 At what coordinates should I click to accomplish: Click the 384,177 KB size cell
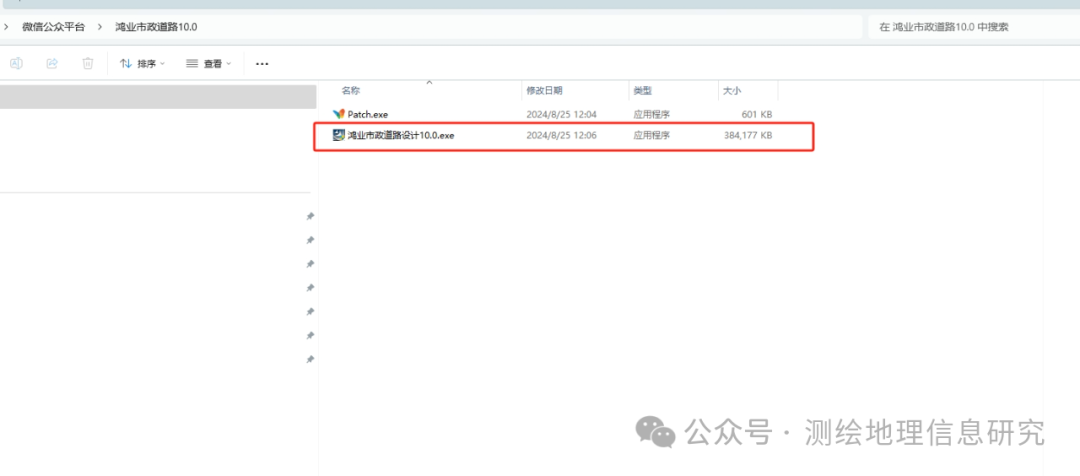(x=748, y=136)
